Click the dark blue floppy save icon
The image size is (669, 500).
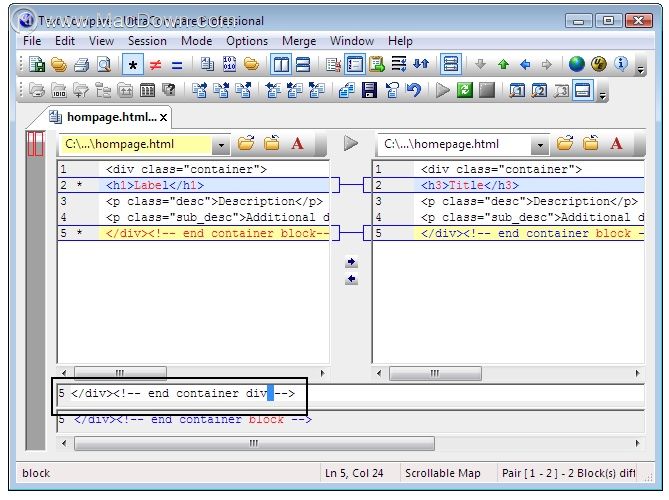click(x=369, y=90)
